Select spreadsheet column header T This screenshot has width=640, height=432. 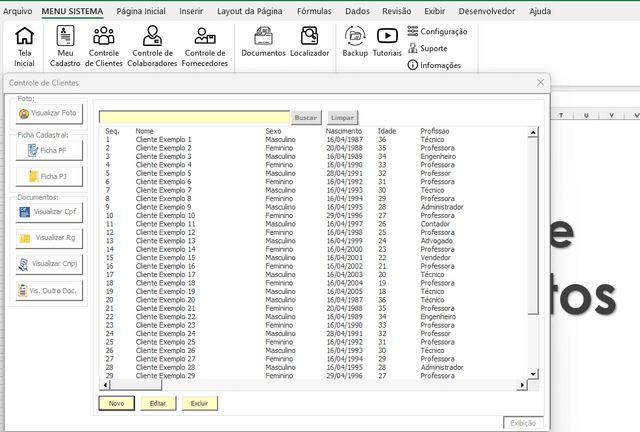click(561, 115)
